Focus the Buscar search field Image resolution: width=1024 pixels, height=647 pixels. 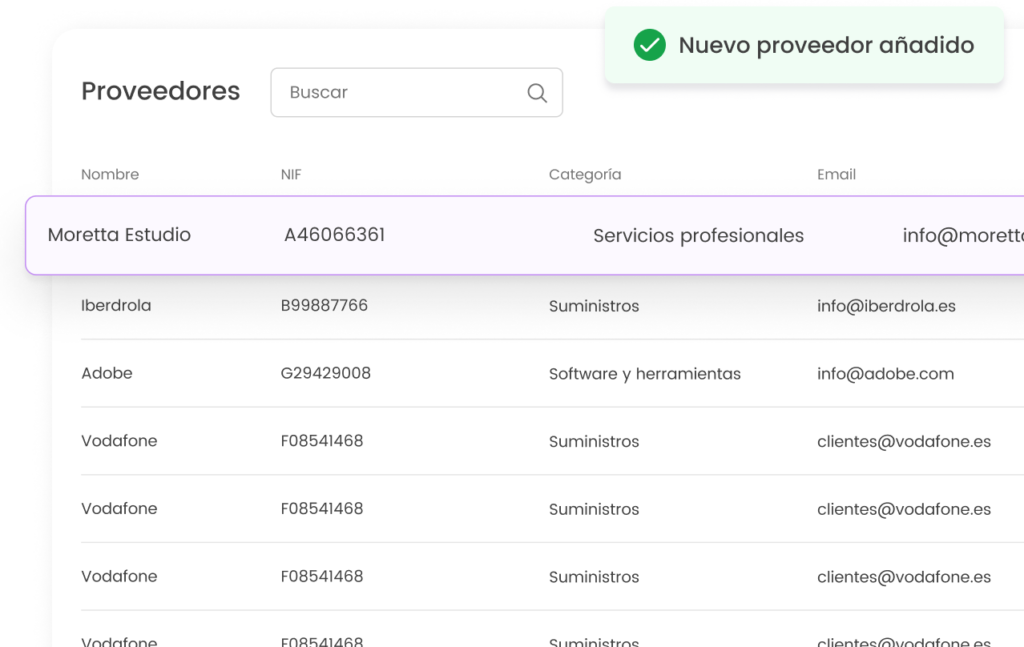click(x=417, y=93)
